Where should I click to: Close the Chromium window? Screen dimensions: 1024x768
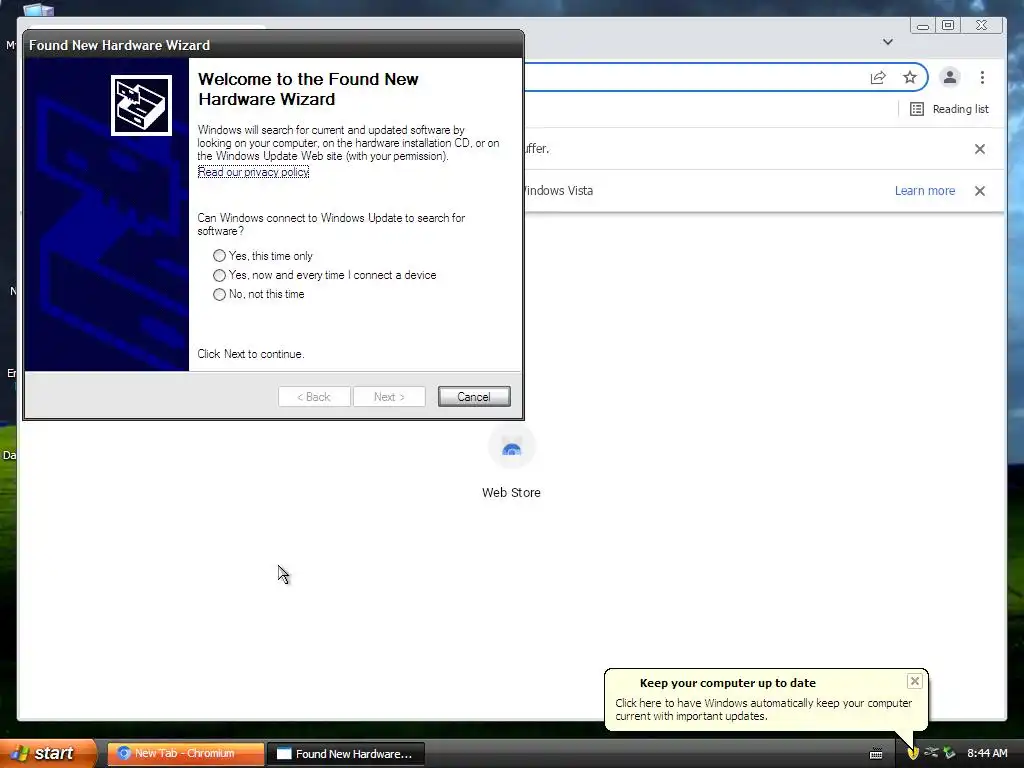[982, 25]
